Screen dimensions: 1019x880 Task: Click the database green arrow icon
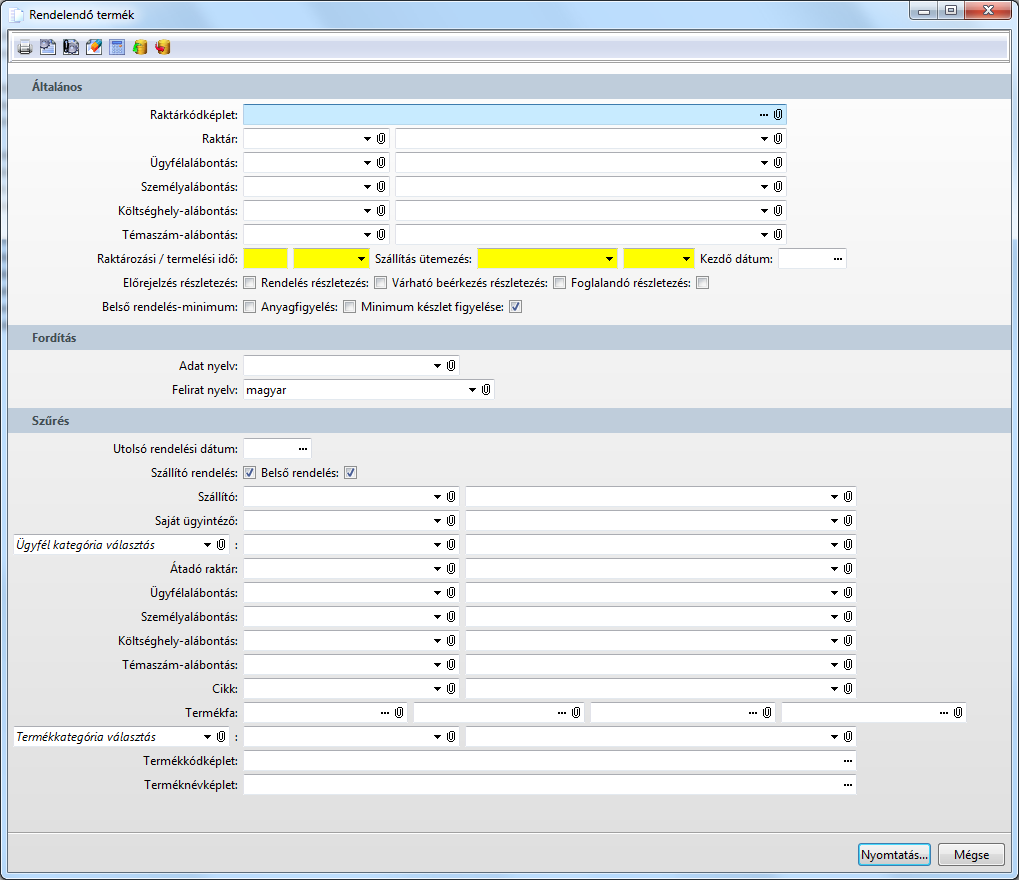click(x=140, y=47)
